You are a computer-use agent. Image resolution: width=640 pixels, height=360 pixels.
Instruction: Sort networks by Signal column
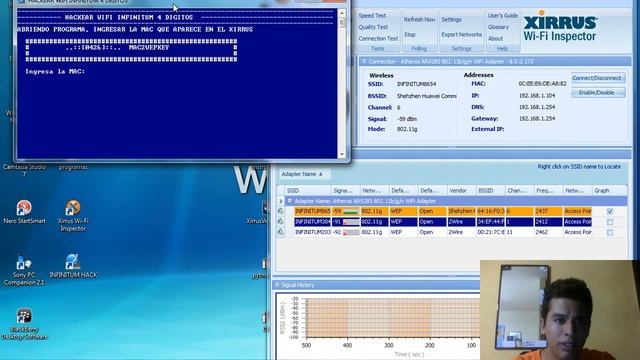tap(346, 190)
